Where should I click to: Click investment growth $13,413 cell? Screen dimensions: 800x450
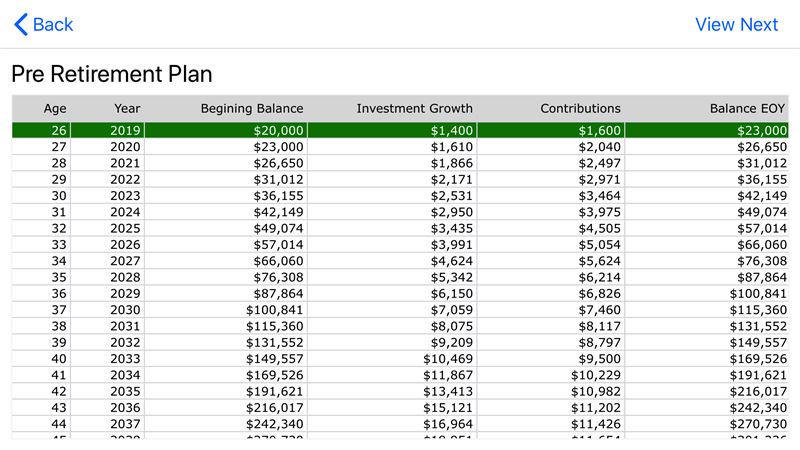point(392,391)
